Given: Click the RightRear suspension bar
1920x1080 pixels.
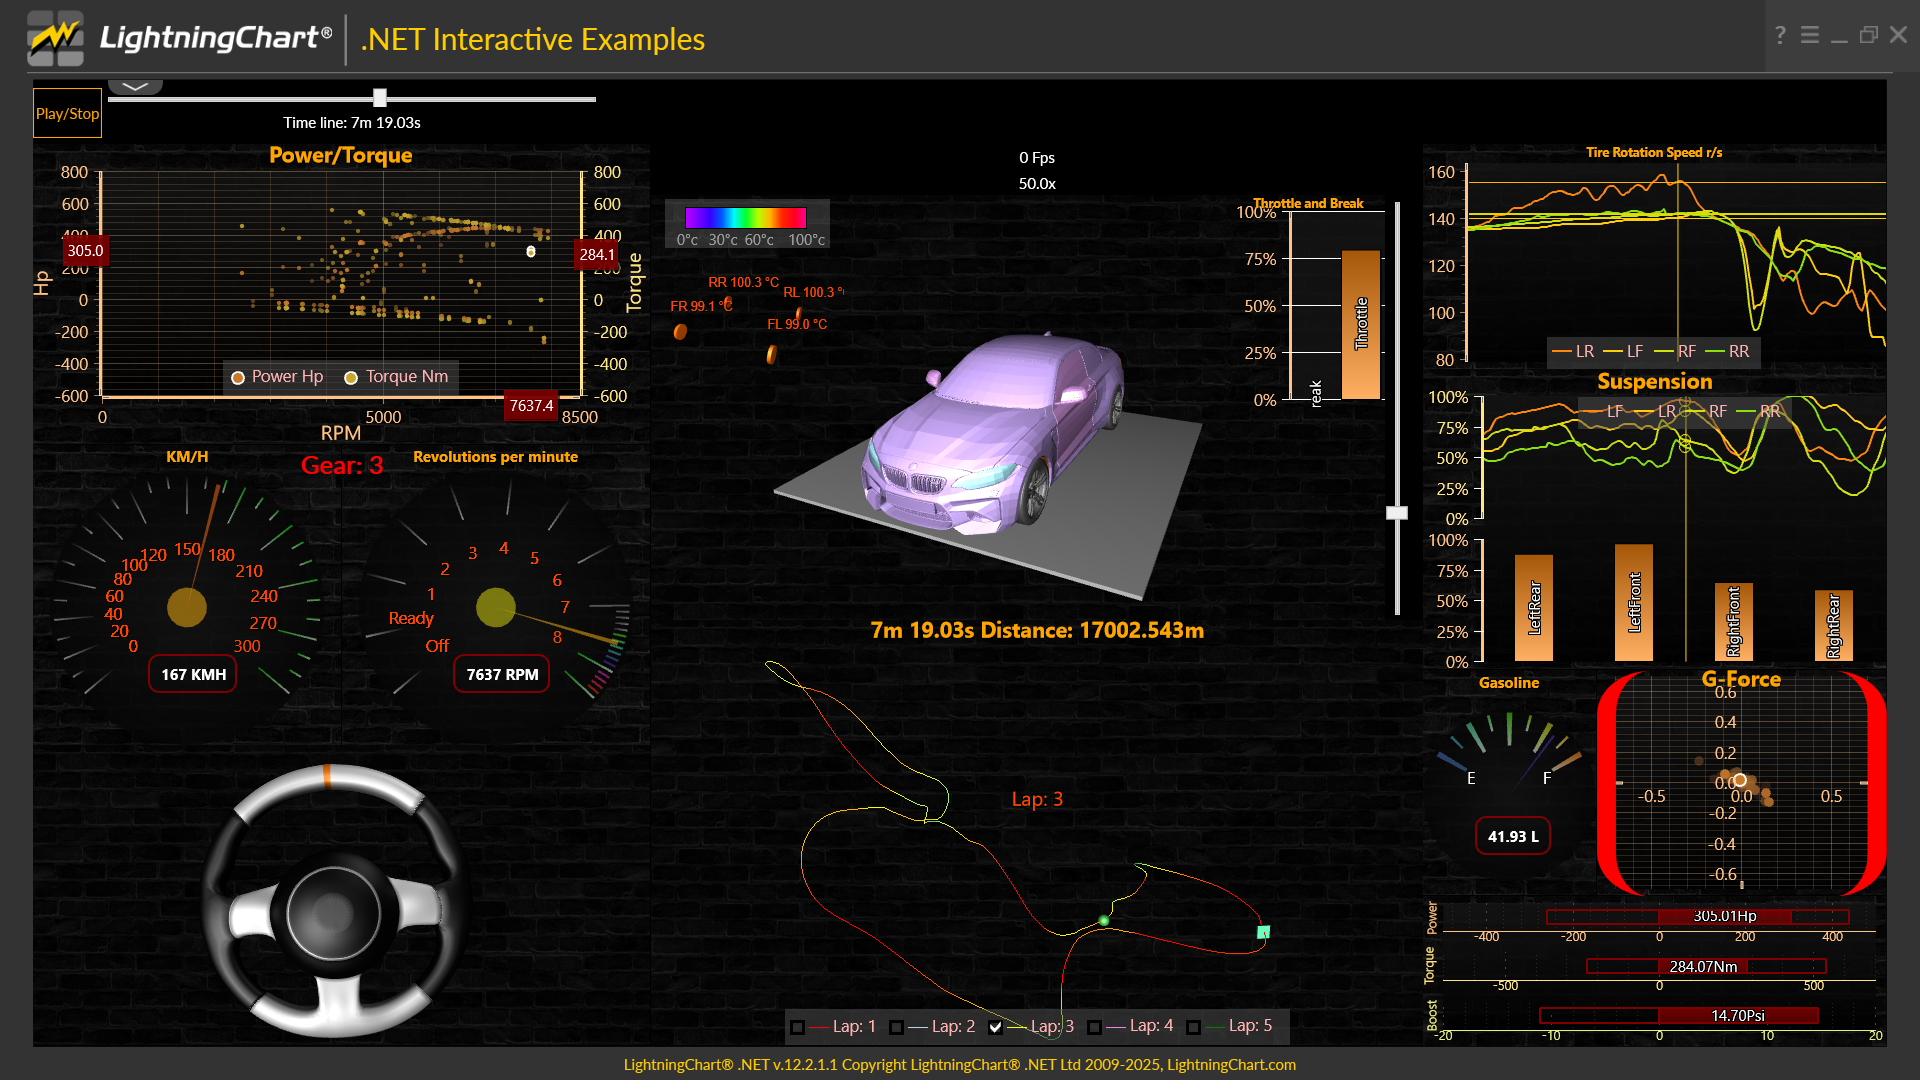Looking at the screenshot, I should 1834,626.
